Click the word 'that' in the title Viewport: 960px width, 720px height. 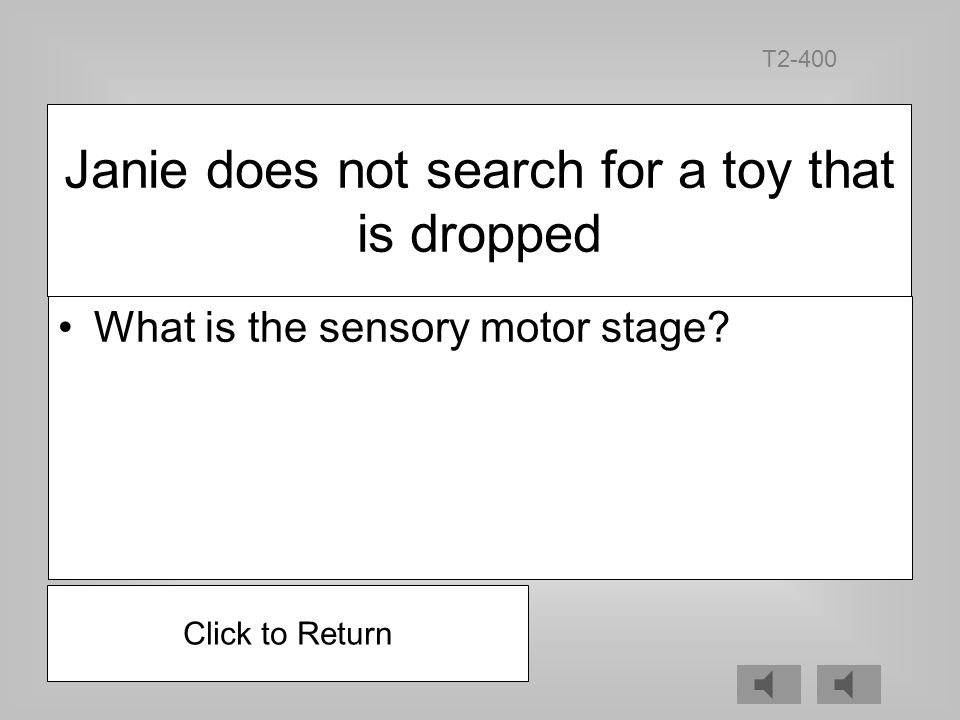pyautogui.click(x=852, y=169)
